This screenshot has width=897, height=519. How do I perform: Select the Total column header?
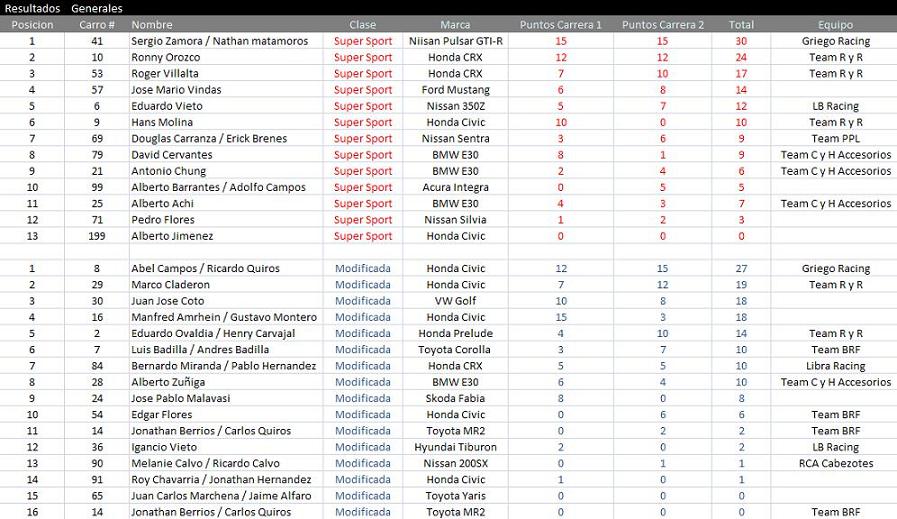click(x=741, y=25)
